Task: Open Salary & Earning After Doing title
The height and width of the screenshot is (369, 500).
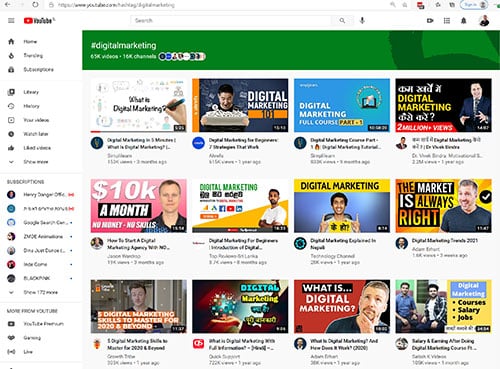Action: pyautogui.click(x=444, y=344)
